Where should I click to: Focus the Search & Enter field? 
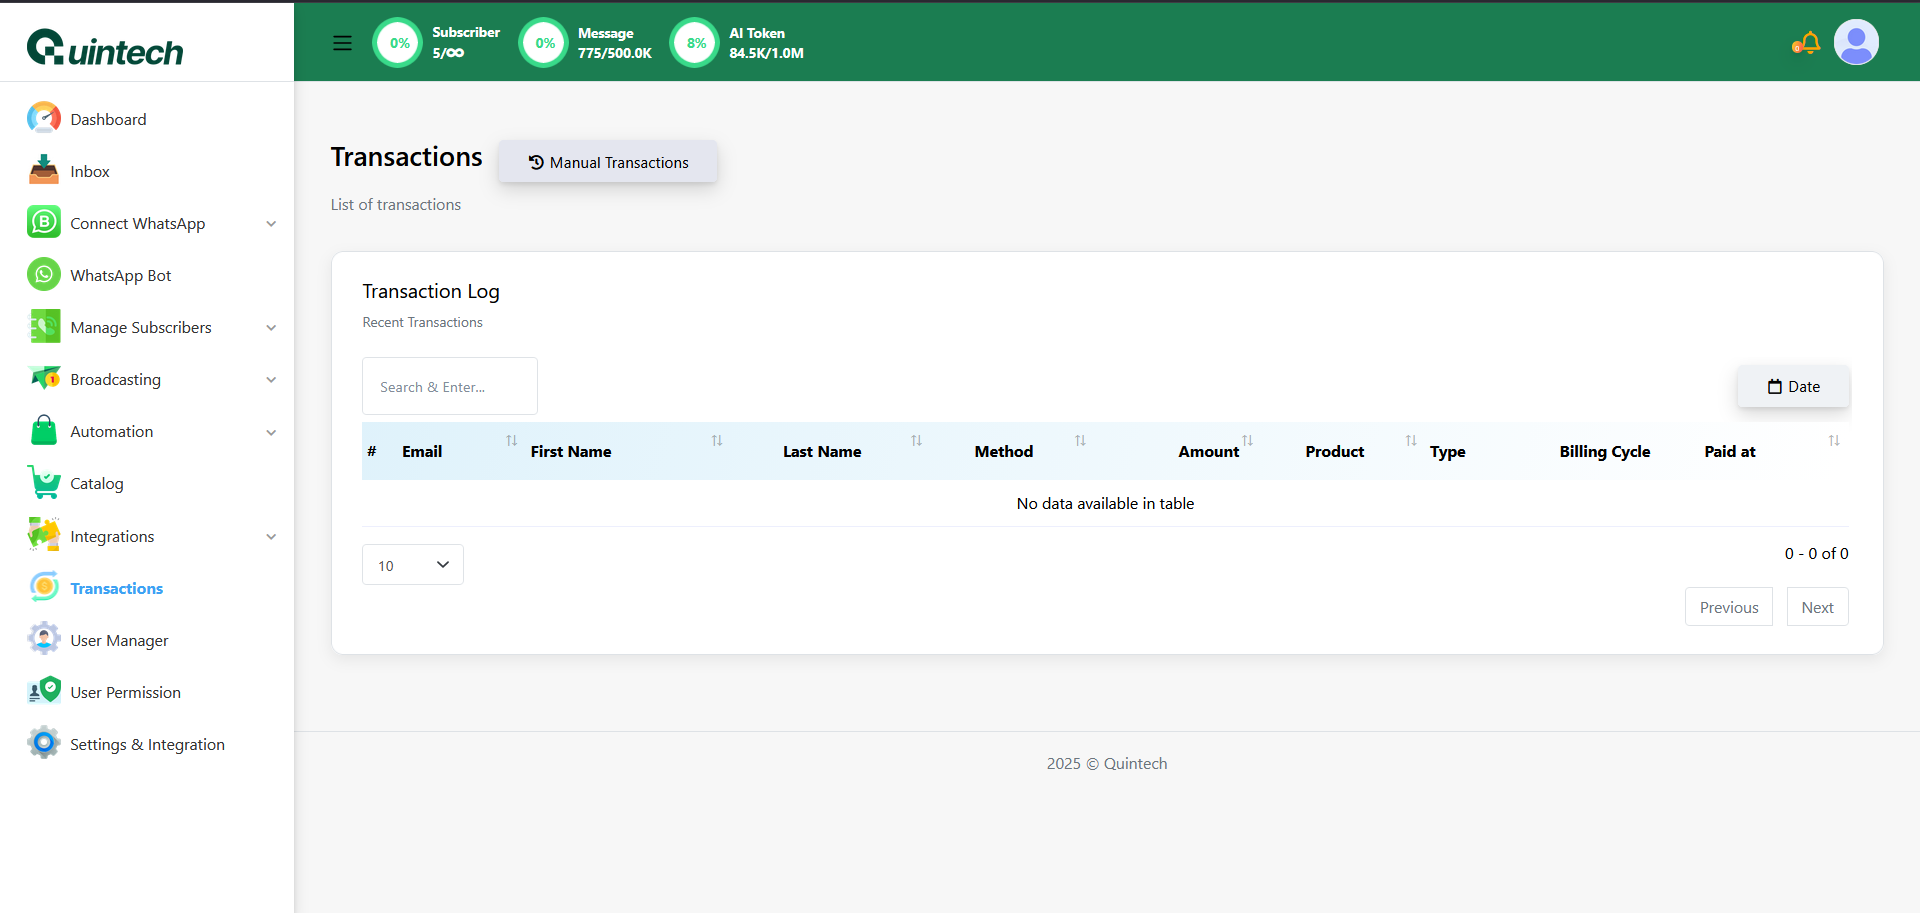pyautogui.click(x=450, y=387)
